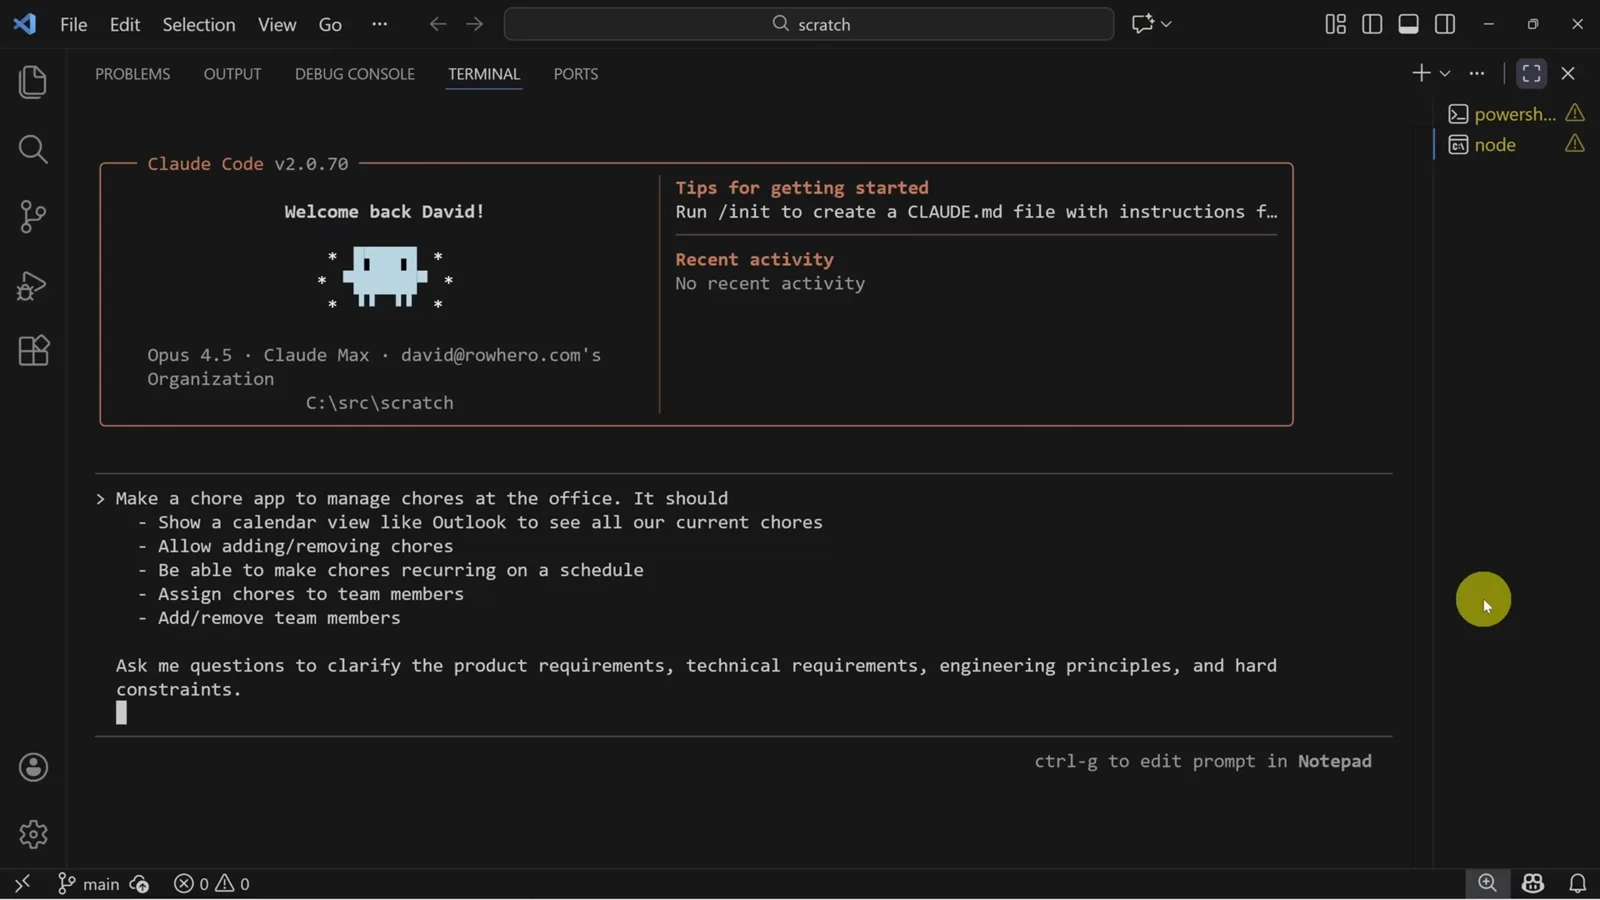Open errors and warnings count in status bar

(212, 884)
